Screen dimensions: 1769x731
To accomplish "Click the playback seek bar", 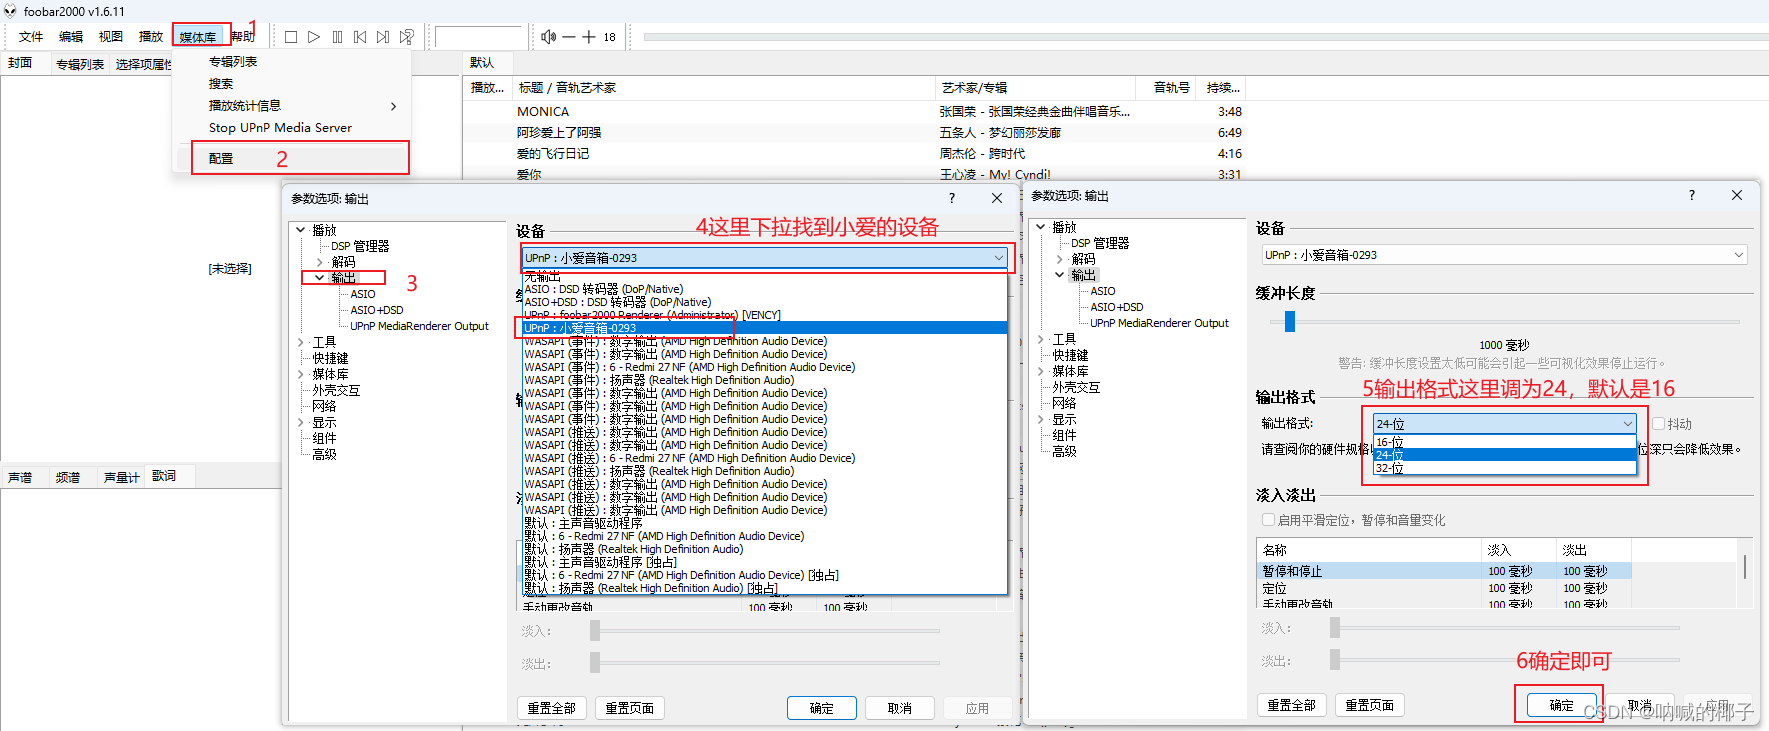I will click(x=1204, y=37).
